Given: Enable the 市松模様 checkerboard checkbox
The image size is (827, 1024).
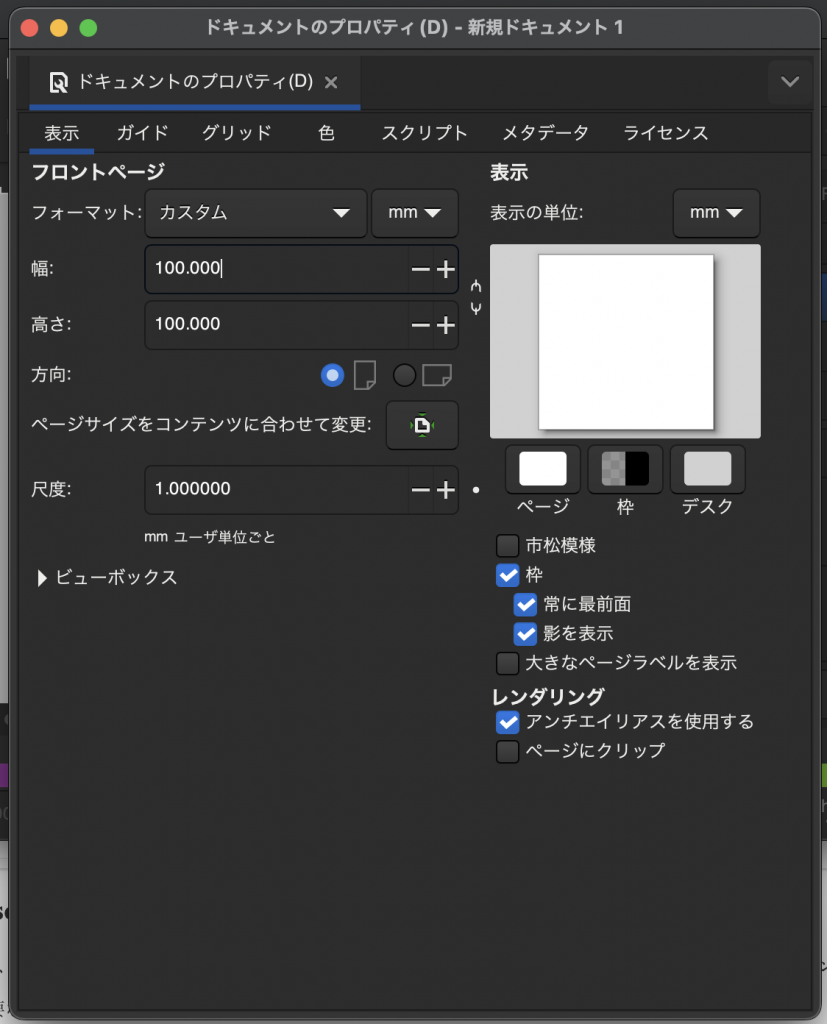Looking at the screenshot, I should click(x=508, y=545).
